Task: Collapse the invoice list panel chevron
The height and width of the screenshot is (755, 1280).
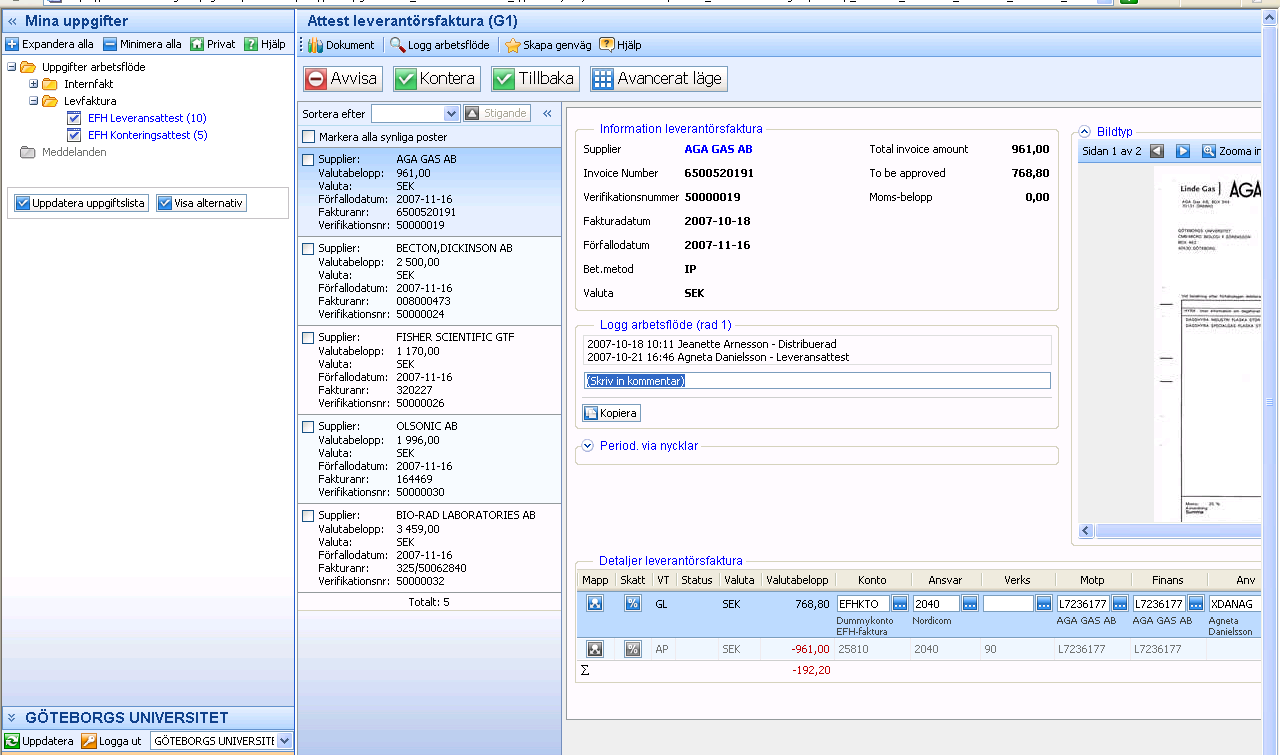Action: pos(548,113)
